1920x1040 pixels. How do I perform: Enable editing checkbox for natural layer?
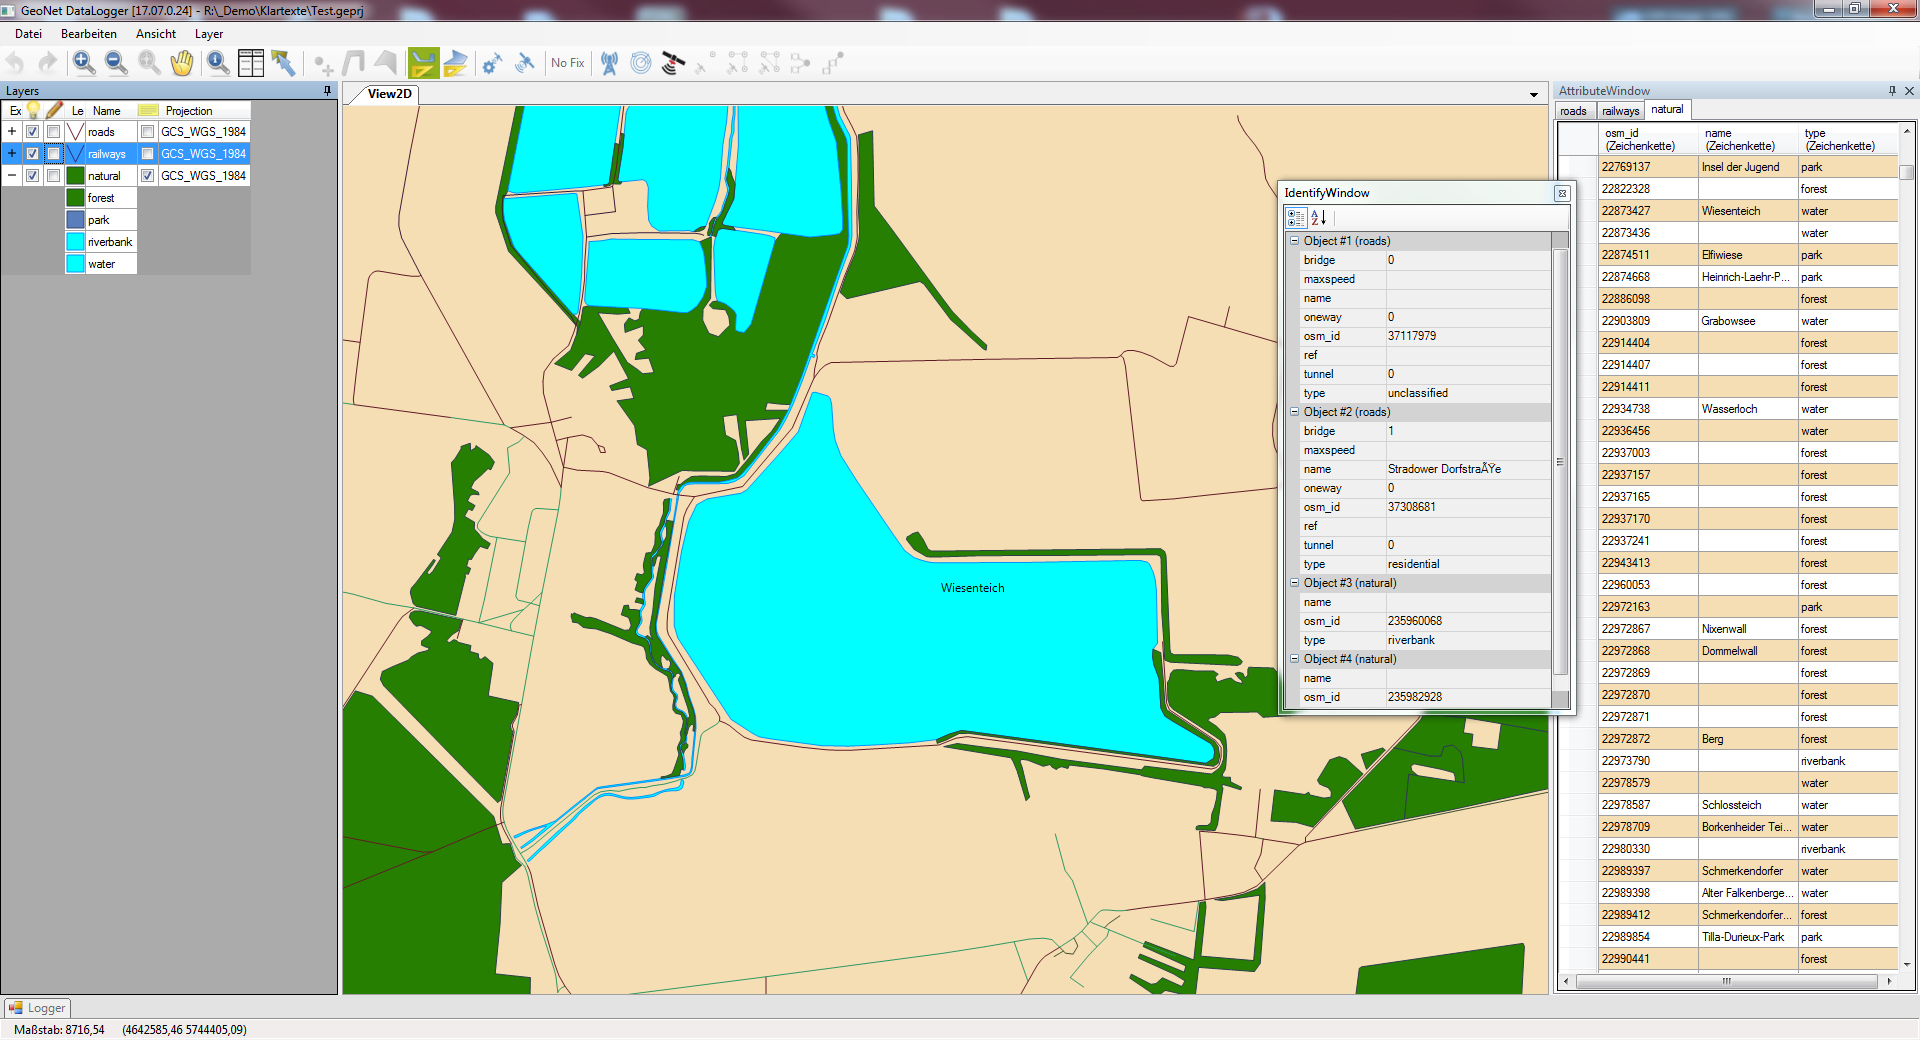pos(54,176)
